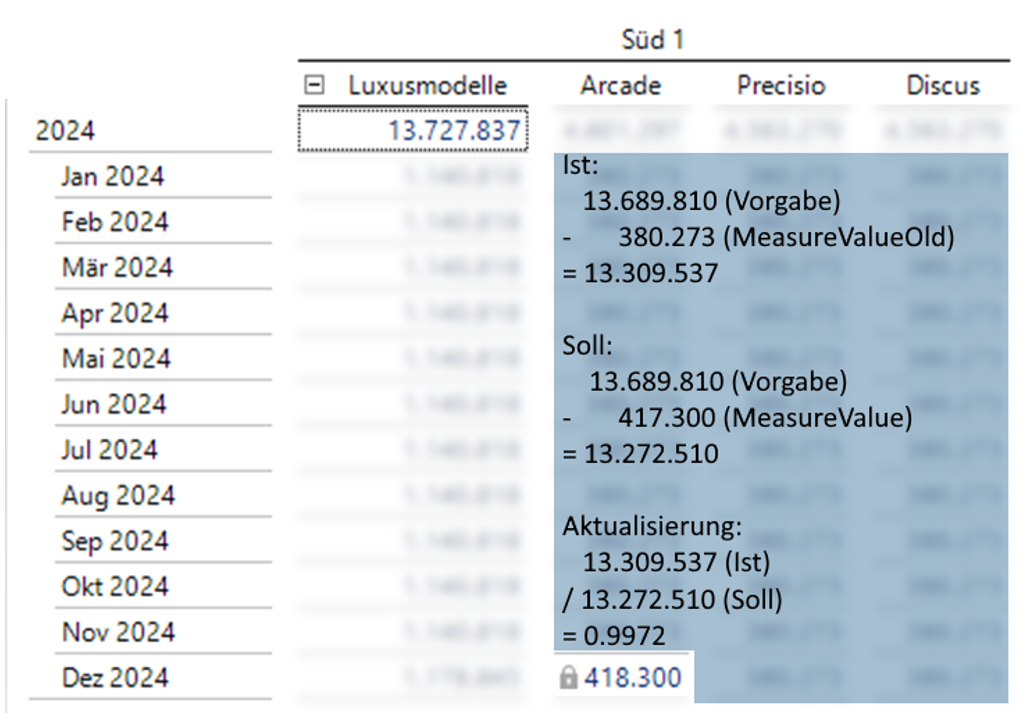Select the 2024 year row
Image resolution: width=1026 pixels, height=727 pixels.
click(66, 131)
